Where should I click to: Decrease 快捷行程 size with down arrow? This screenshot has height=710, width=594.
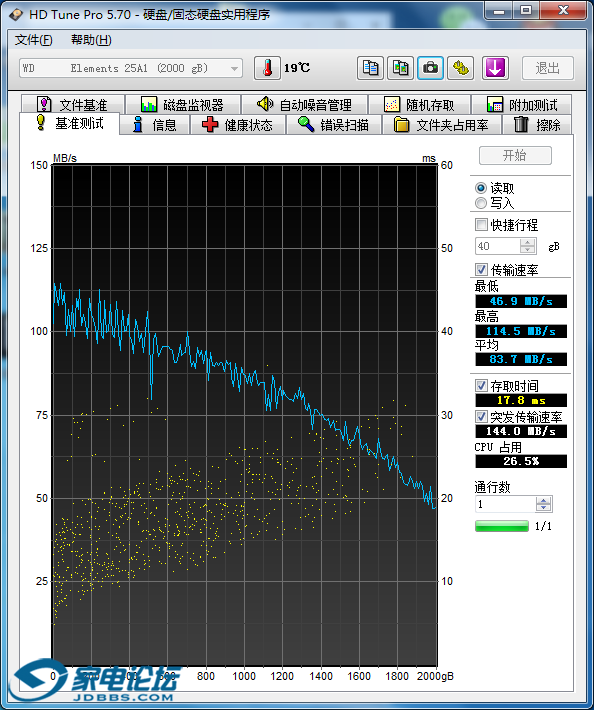(x=527, y=250)
